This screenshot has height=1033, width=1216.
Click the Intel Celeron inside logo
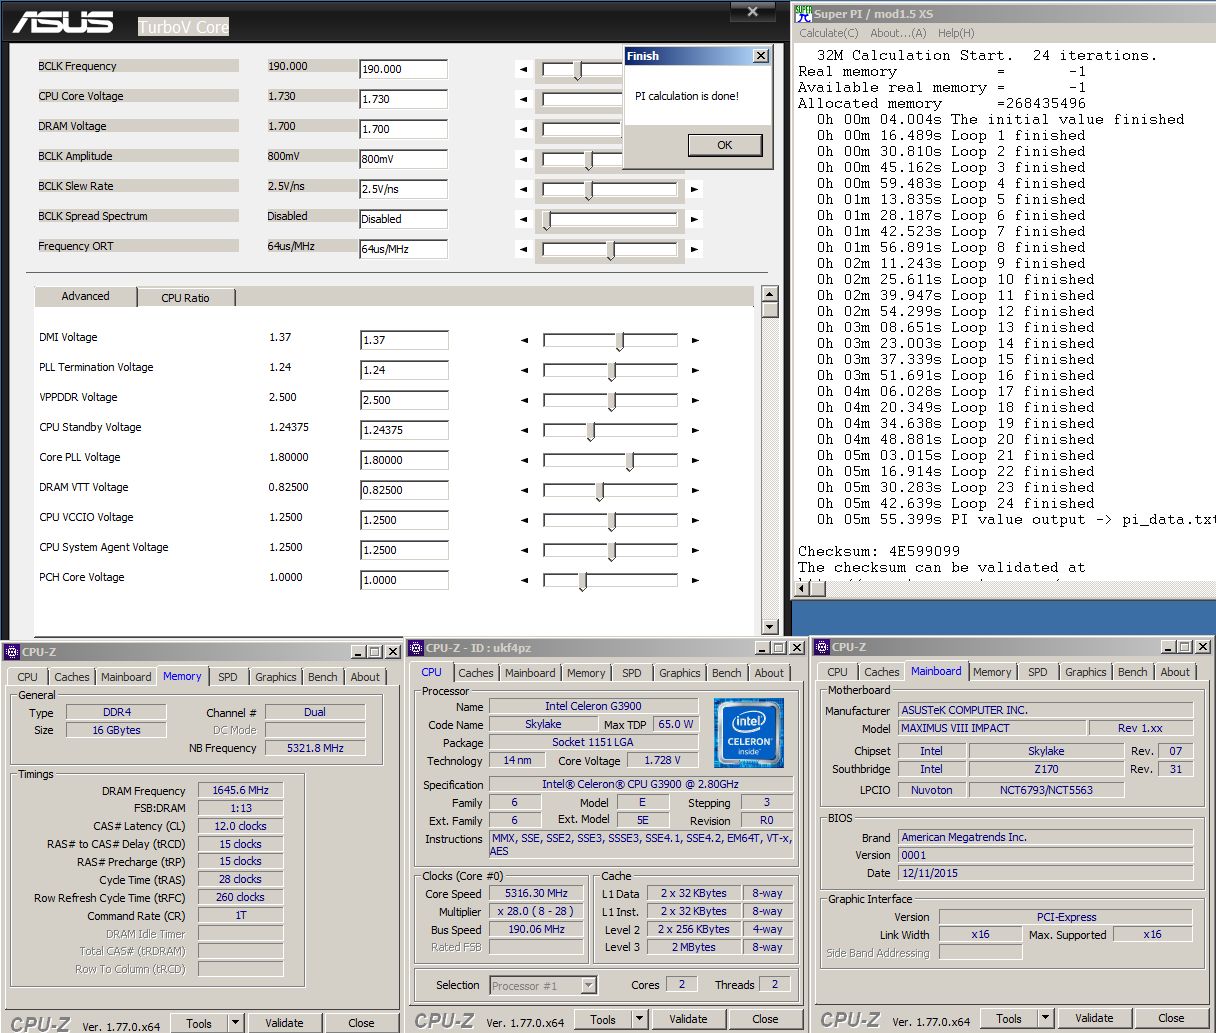click(749, 733)
